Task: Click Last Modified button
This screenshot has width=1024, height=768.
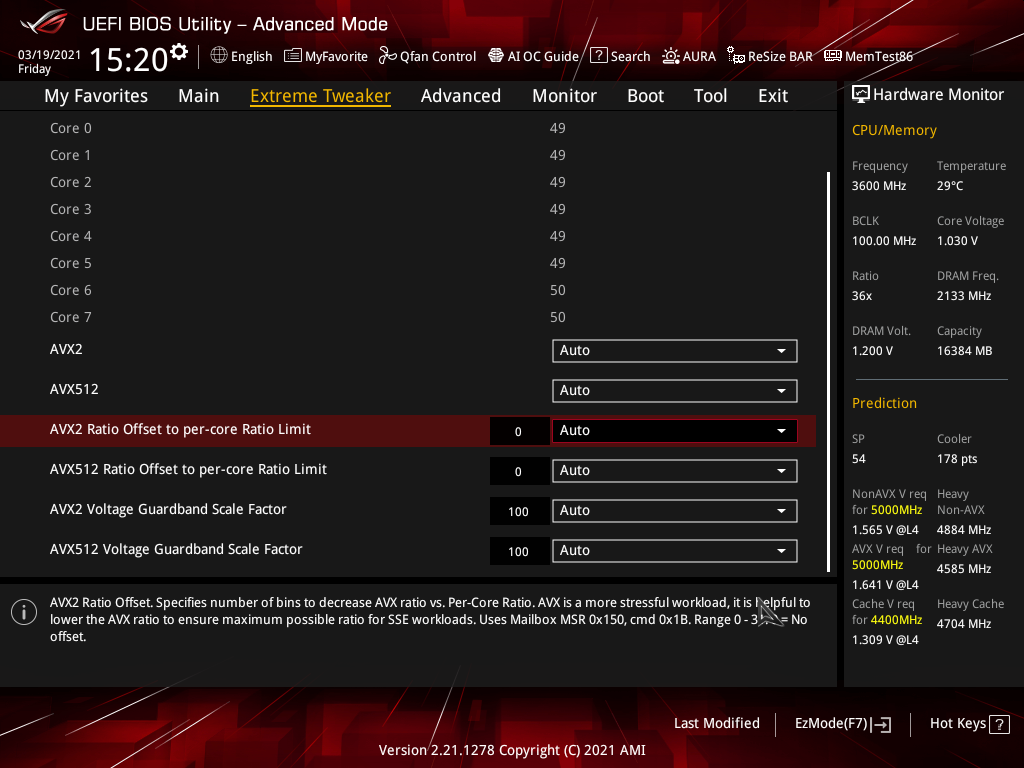Action: [716, 724]
